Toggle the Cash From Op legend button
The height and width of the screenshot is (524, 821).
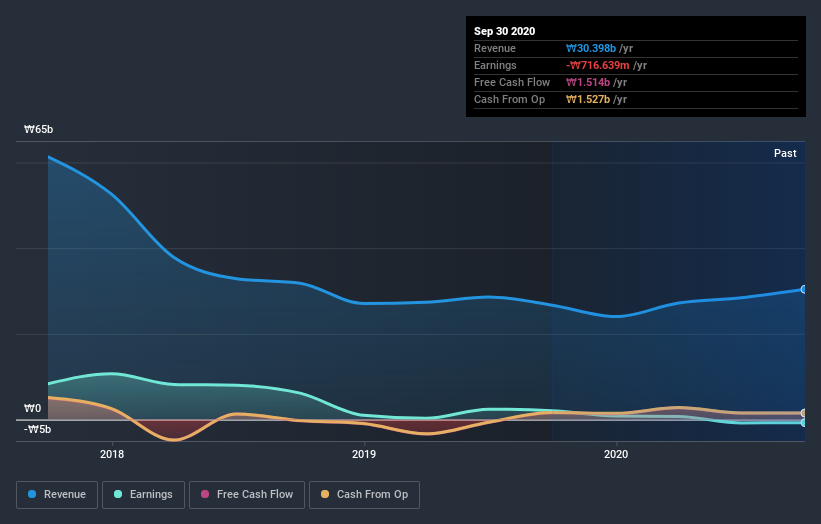364,495
